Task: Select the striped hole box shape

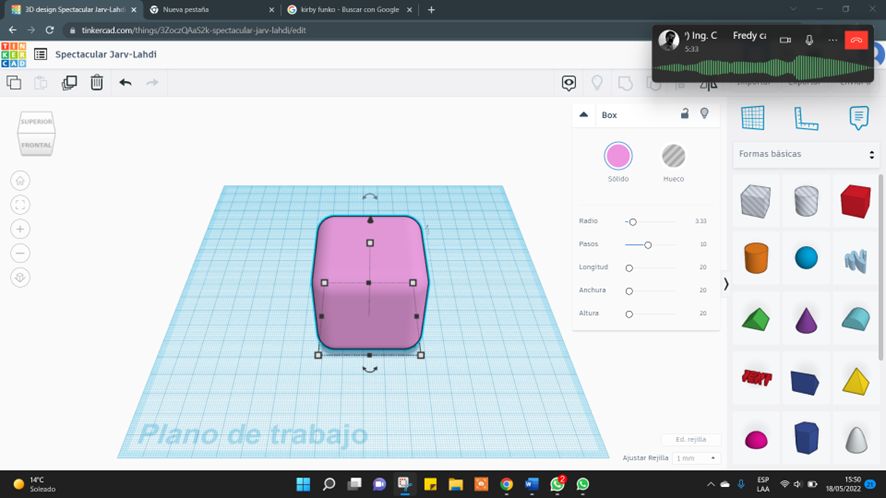Action: tap(755, 201)
